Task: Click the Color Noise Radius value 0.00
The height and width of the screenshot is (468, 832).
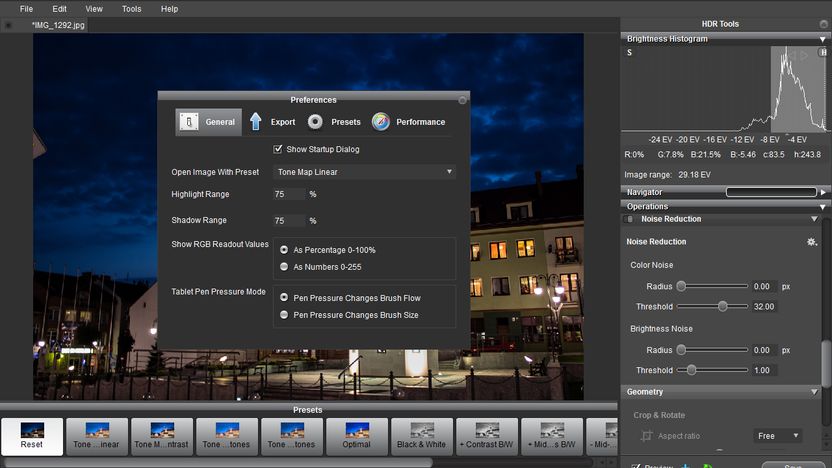Action: pyautogui.click(x=764, y=286)
